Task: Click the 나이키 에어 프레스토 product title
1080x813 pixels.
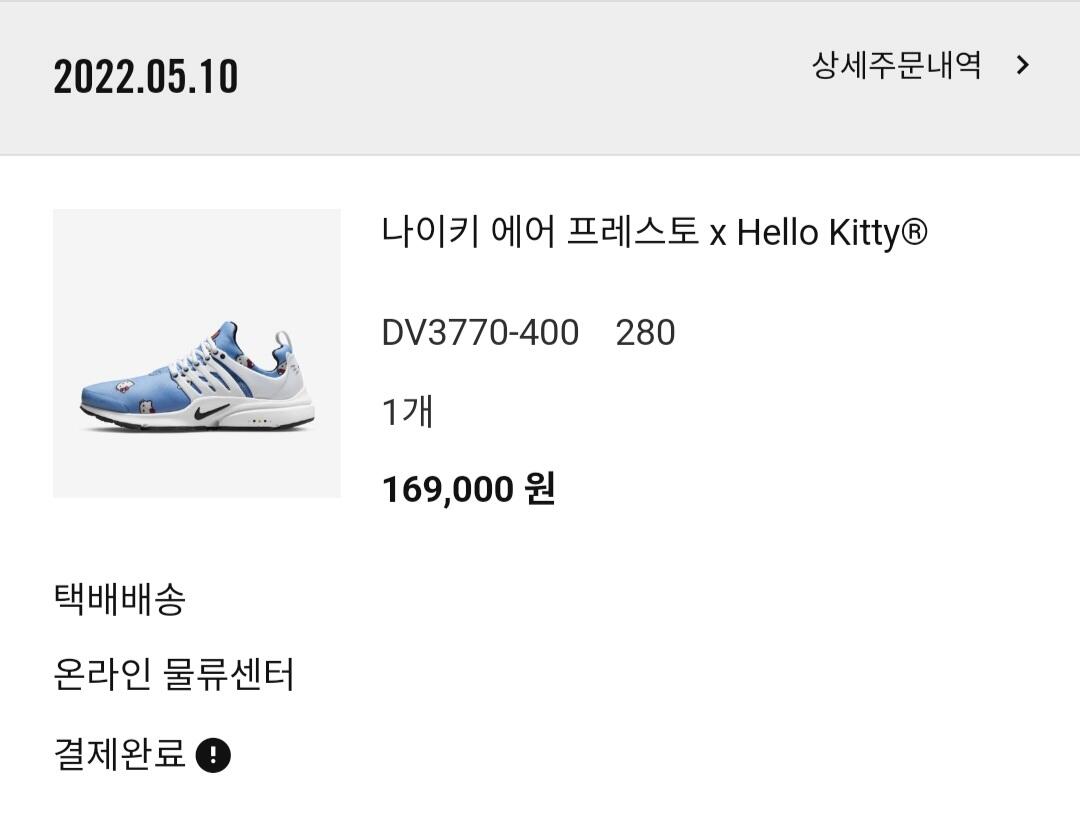Action: point(540,233)
